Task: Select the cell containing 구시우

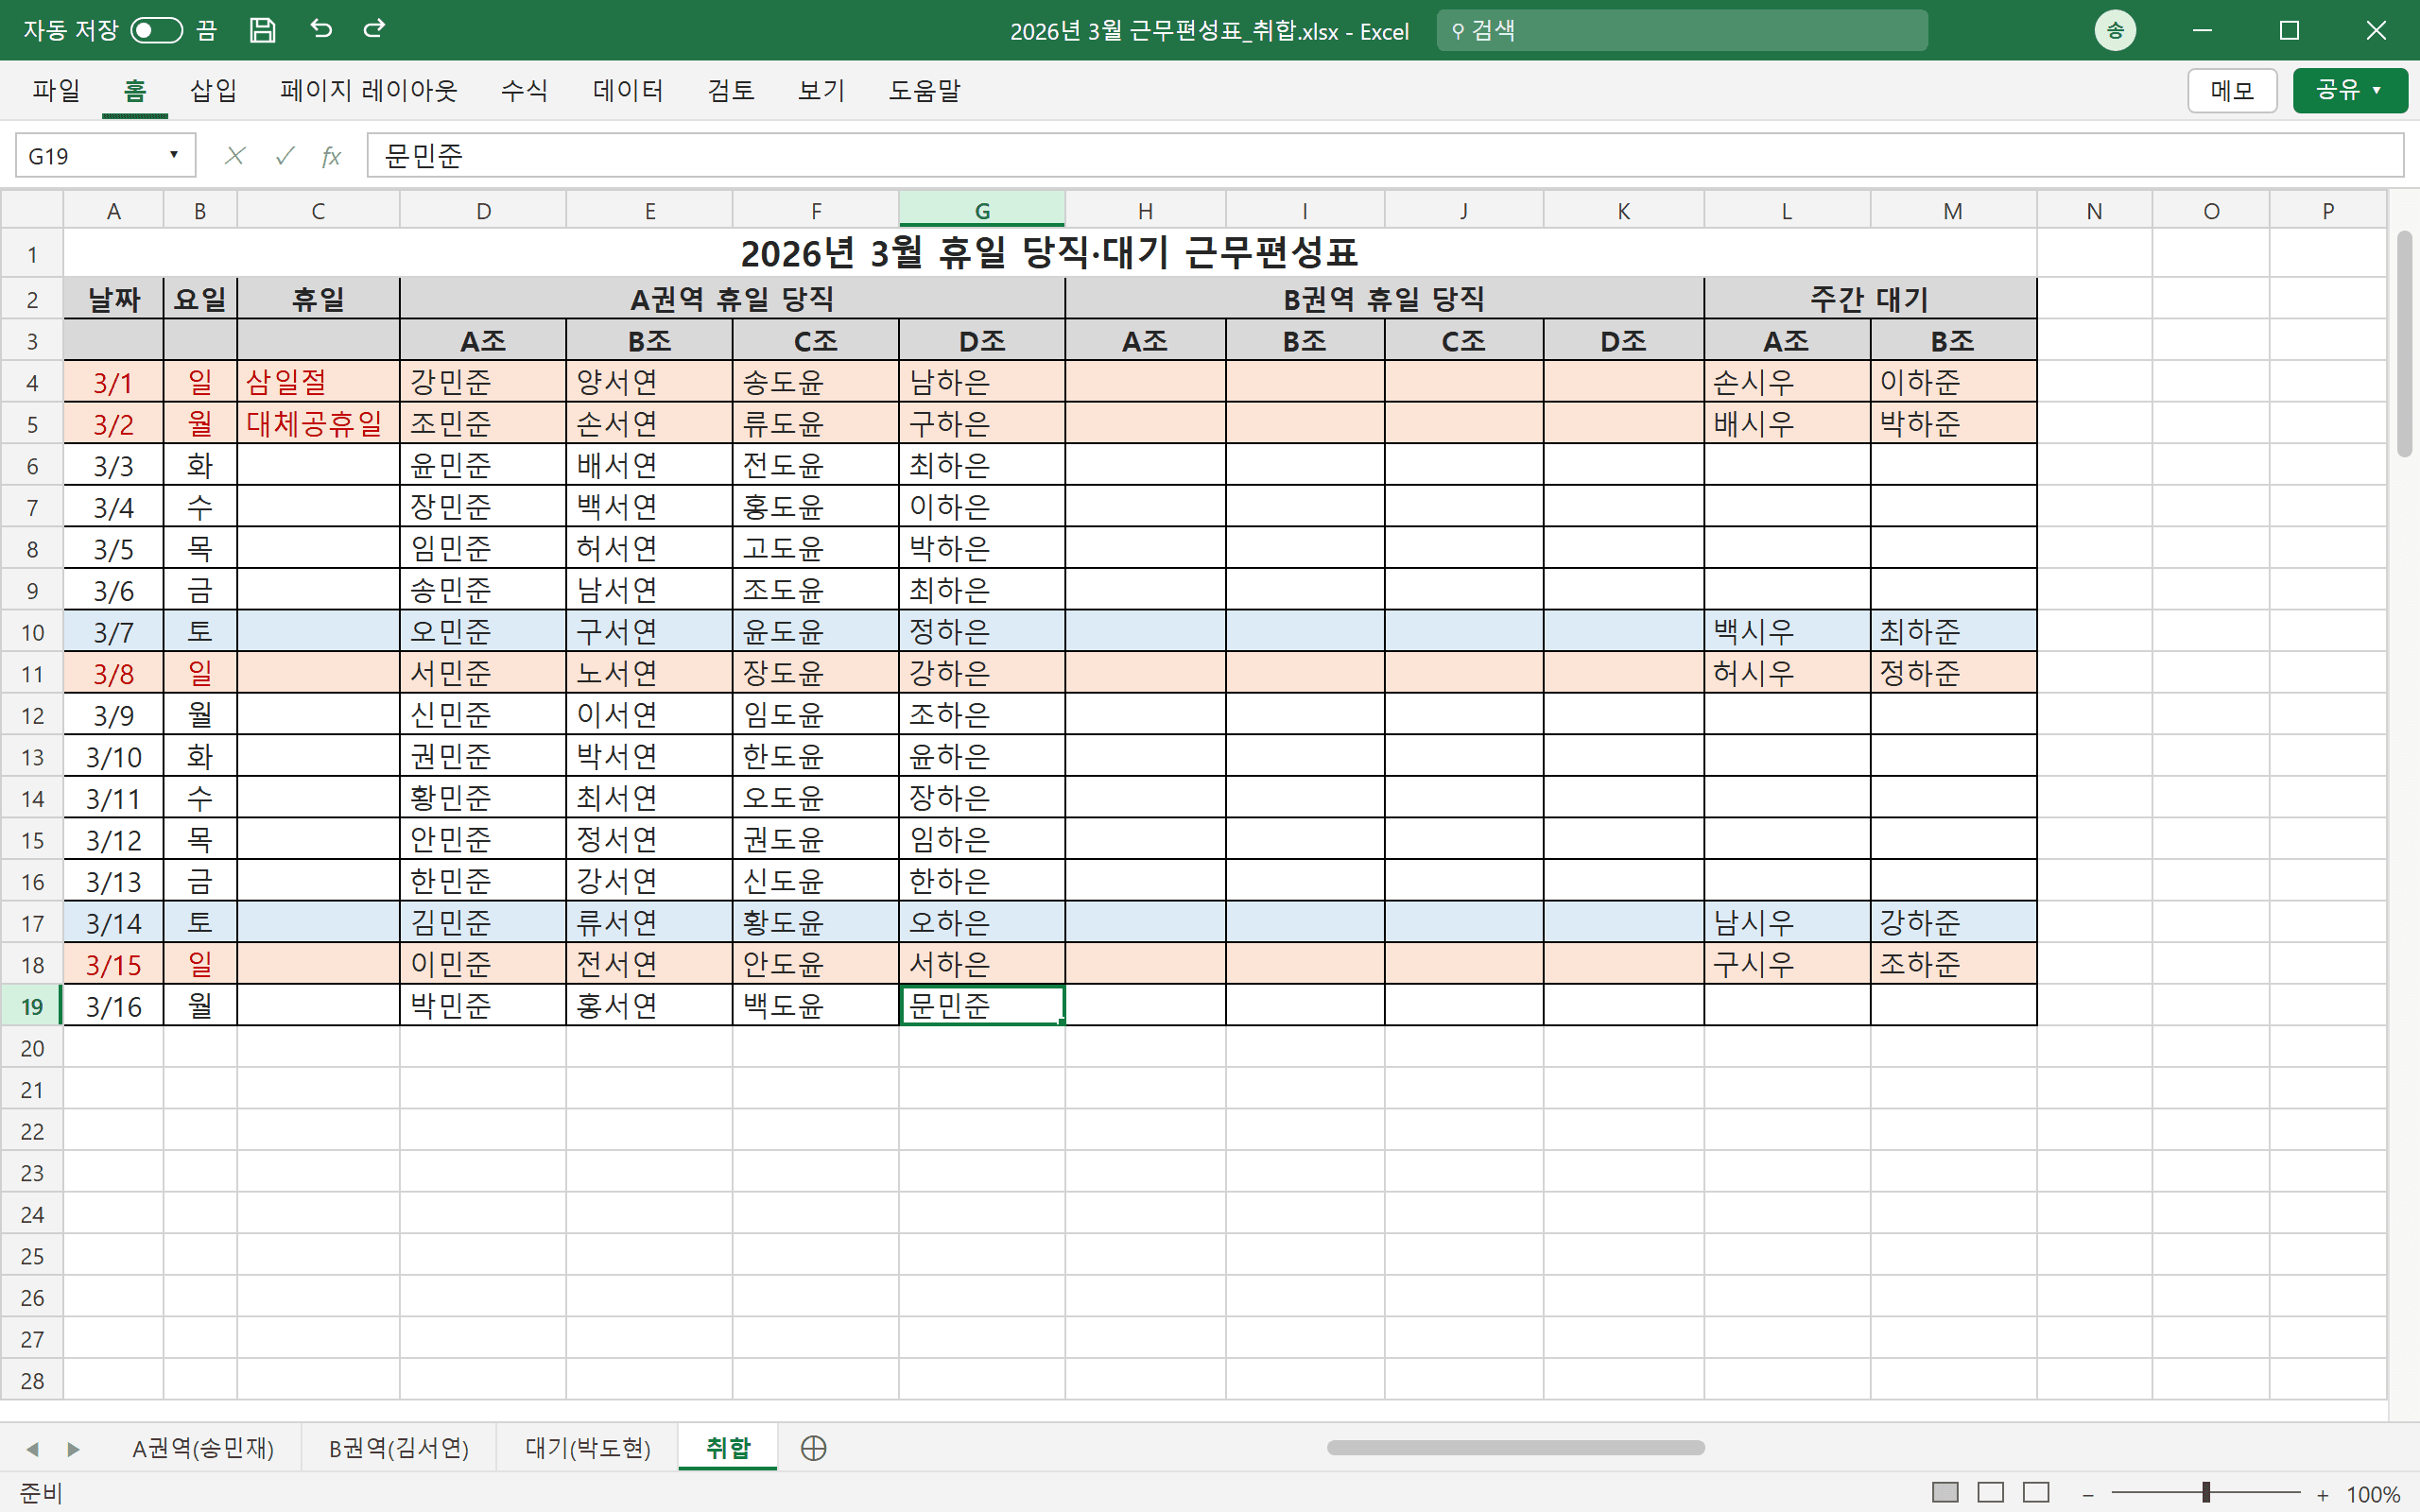Action: 1786,964
